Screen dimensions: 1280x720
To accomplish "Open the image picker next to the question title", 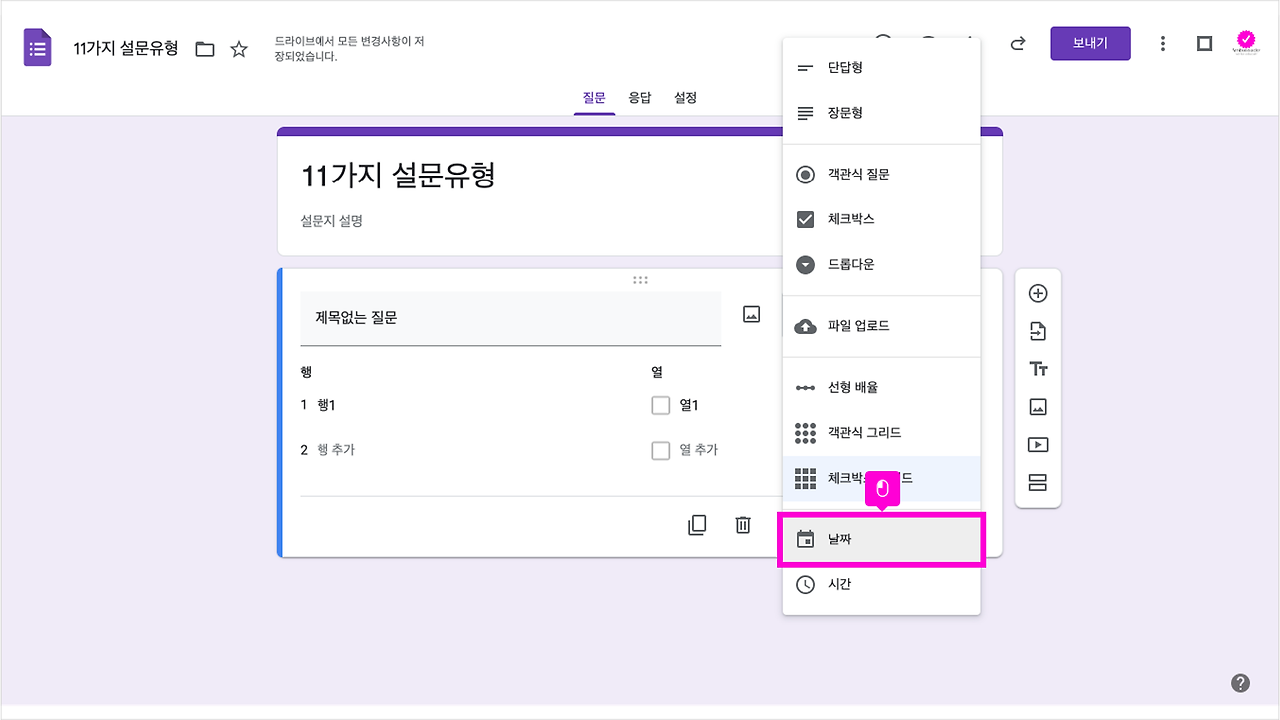I will pos(750,313).
